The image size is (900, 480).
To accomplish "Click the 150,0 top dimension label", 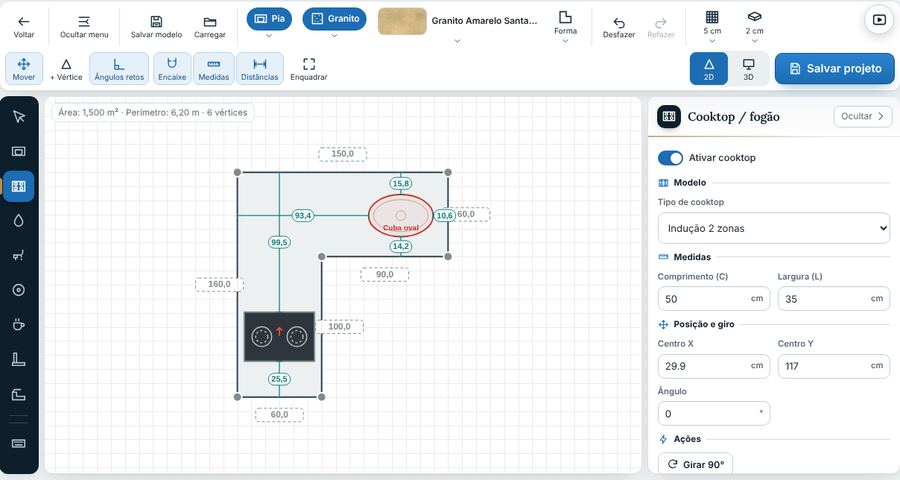I will [x=343, y=154].
